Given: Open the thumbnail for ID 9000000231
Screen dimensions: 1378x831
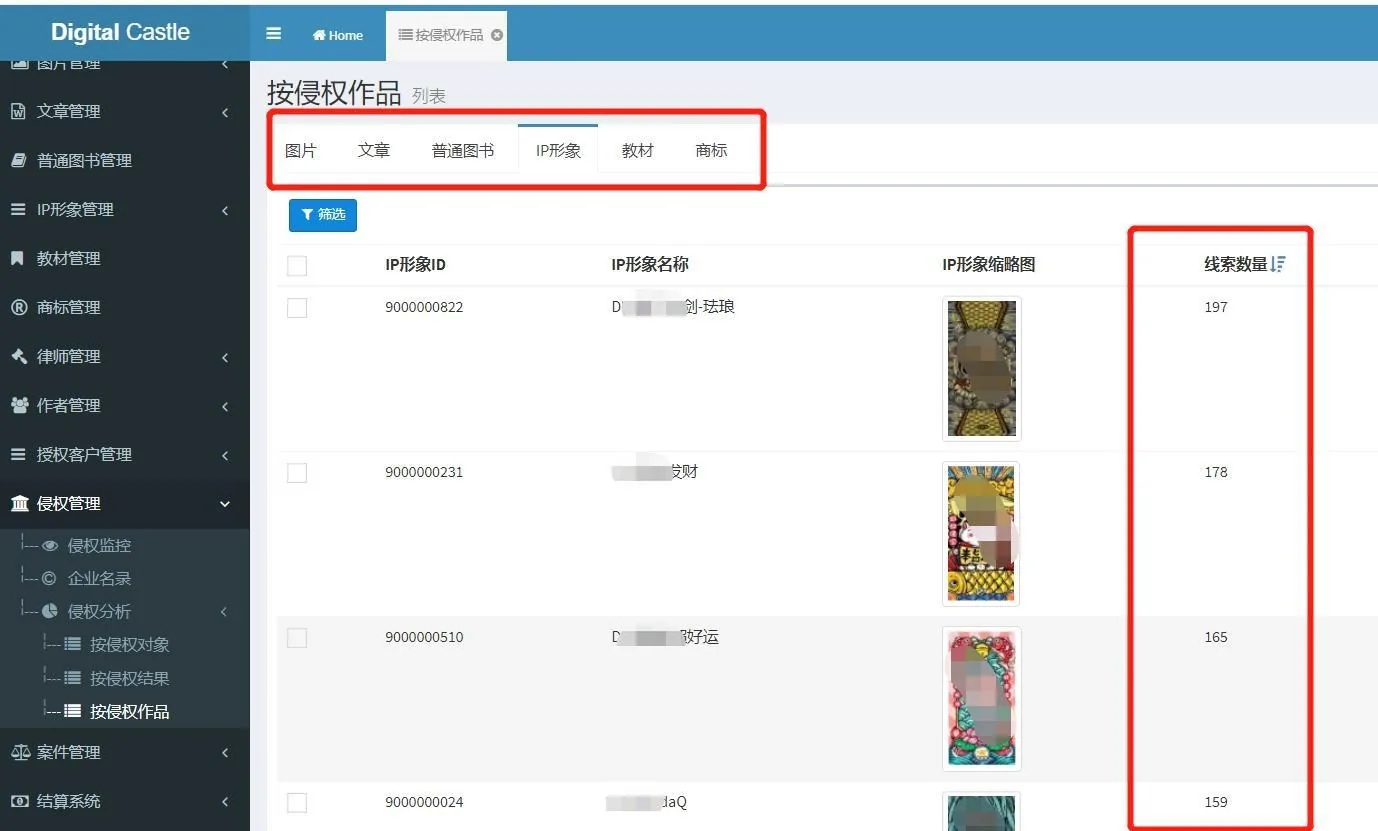Looking at the screenshot, I should [x=982, y=534].
